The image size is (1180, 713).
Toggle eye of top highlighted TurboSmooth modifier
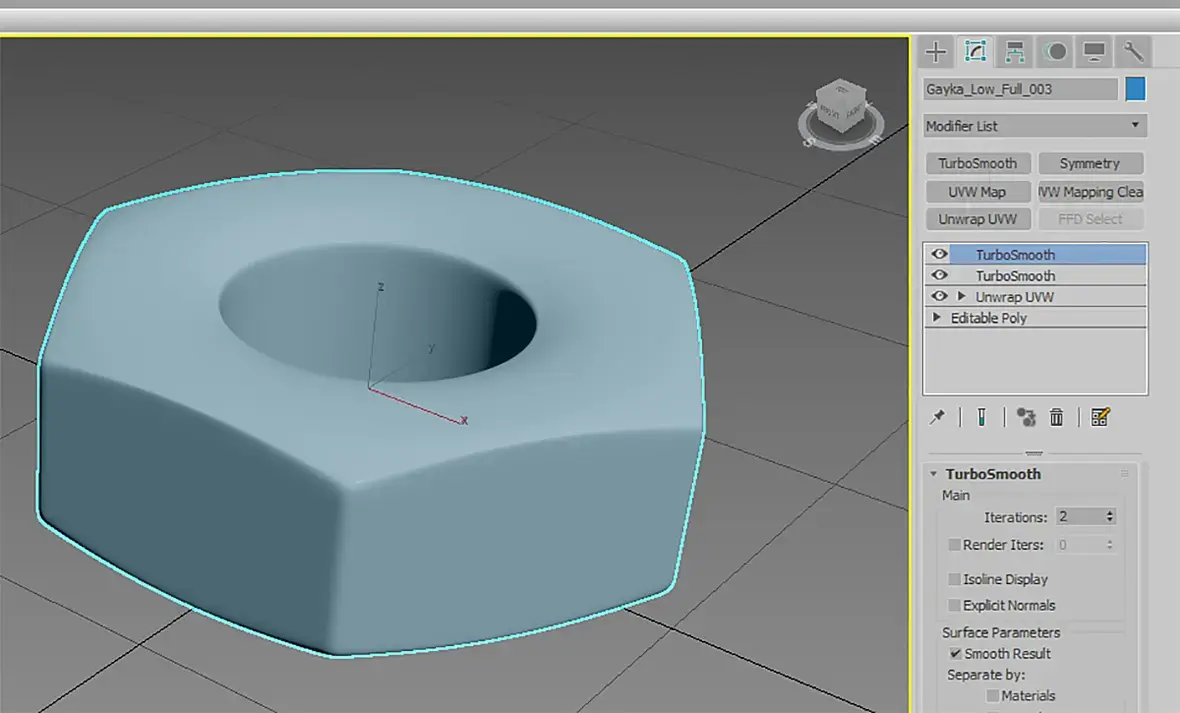[x=939, y=254]
